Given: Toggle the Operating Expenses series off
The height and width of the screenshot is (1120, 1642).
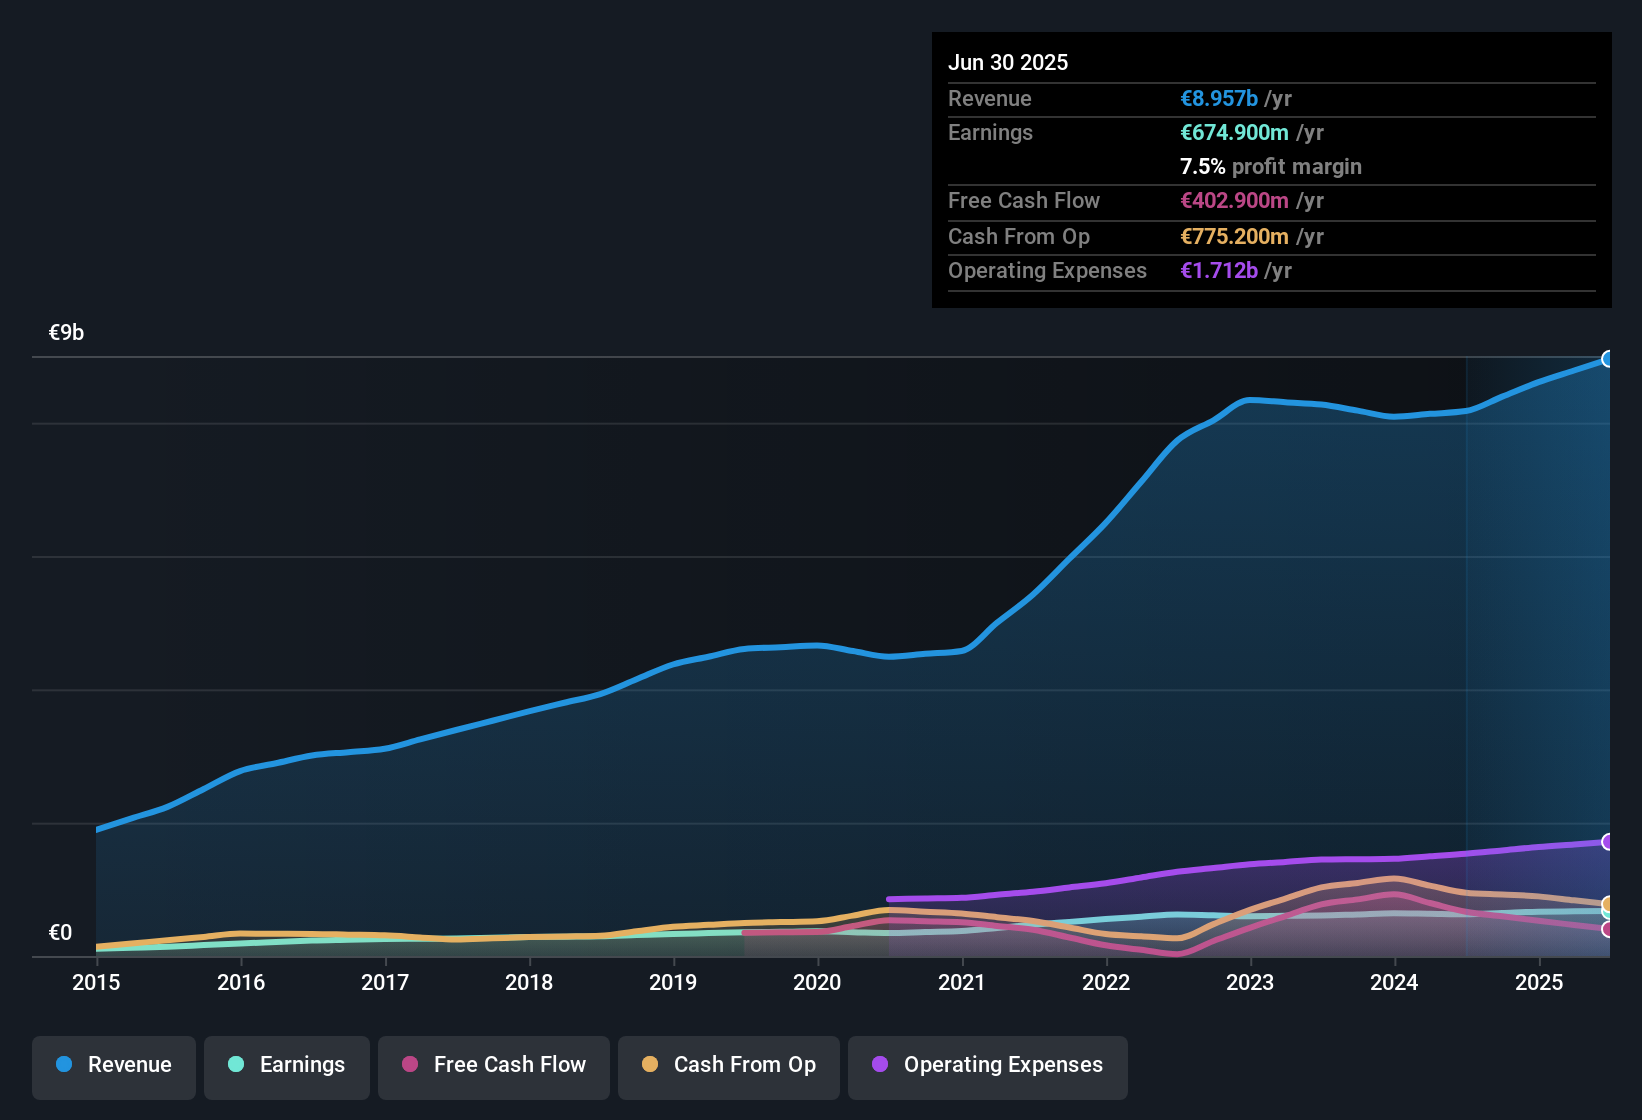Looking at the screenshot, I should click(x=987, y=1065).
